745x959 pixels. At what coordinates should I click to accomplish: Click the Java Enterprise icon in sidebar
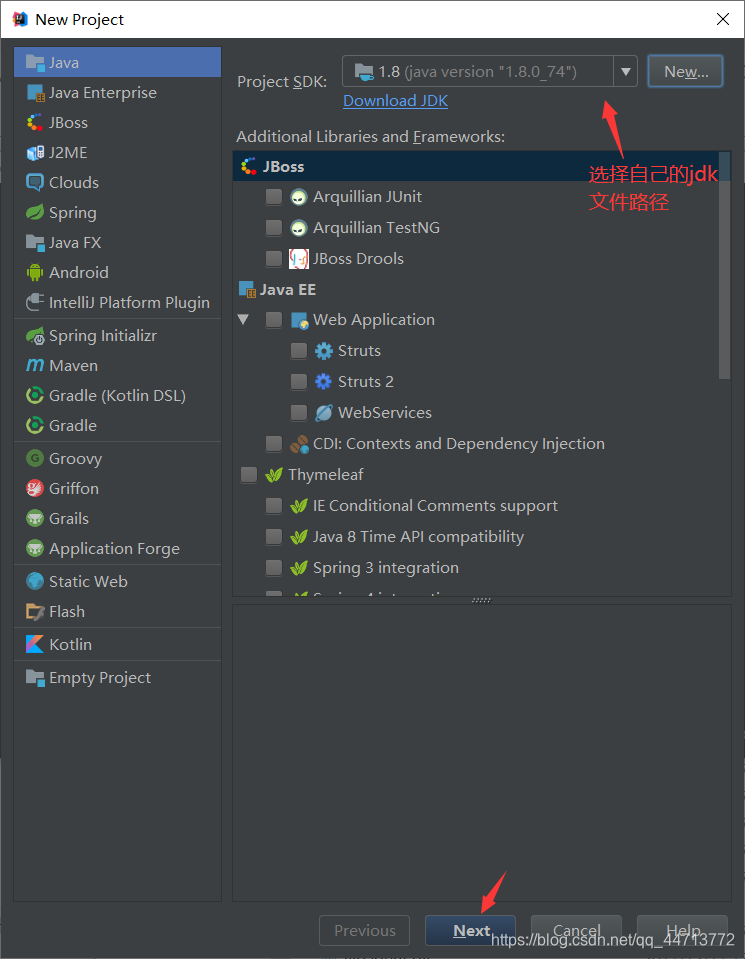pos(36,93)
